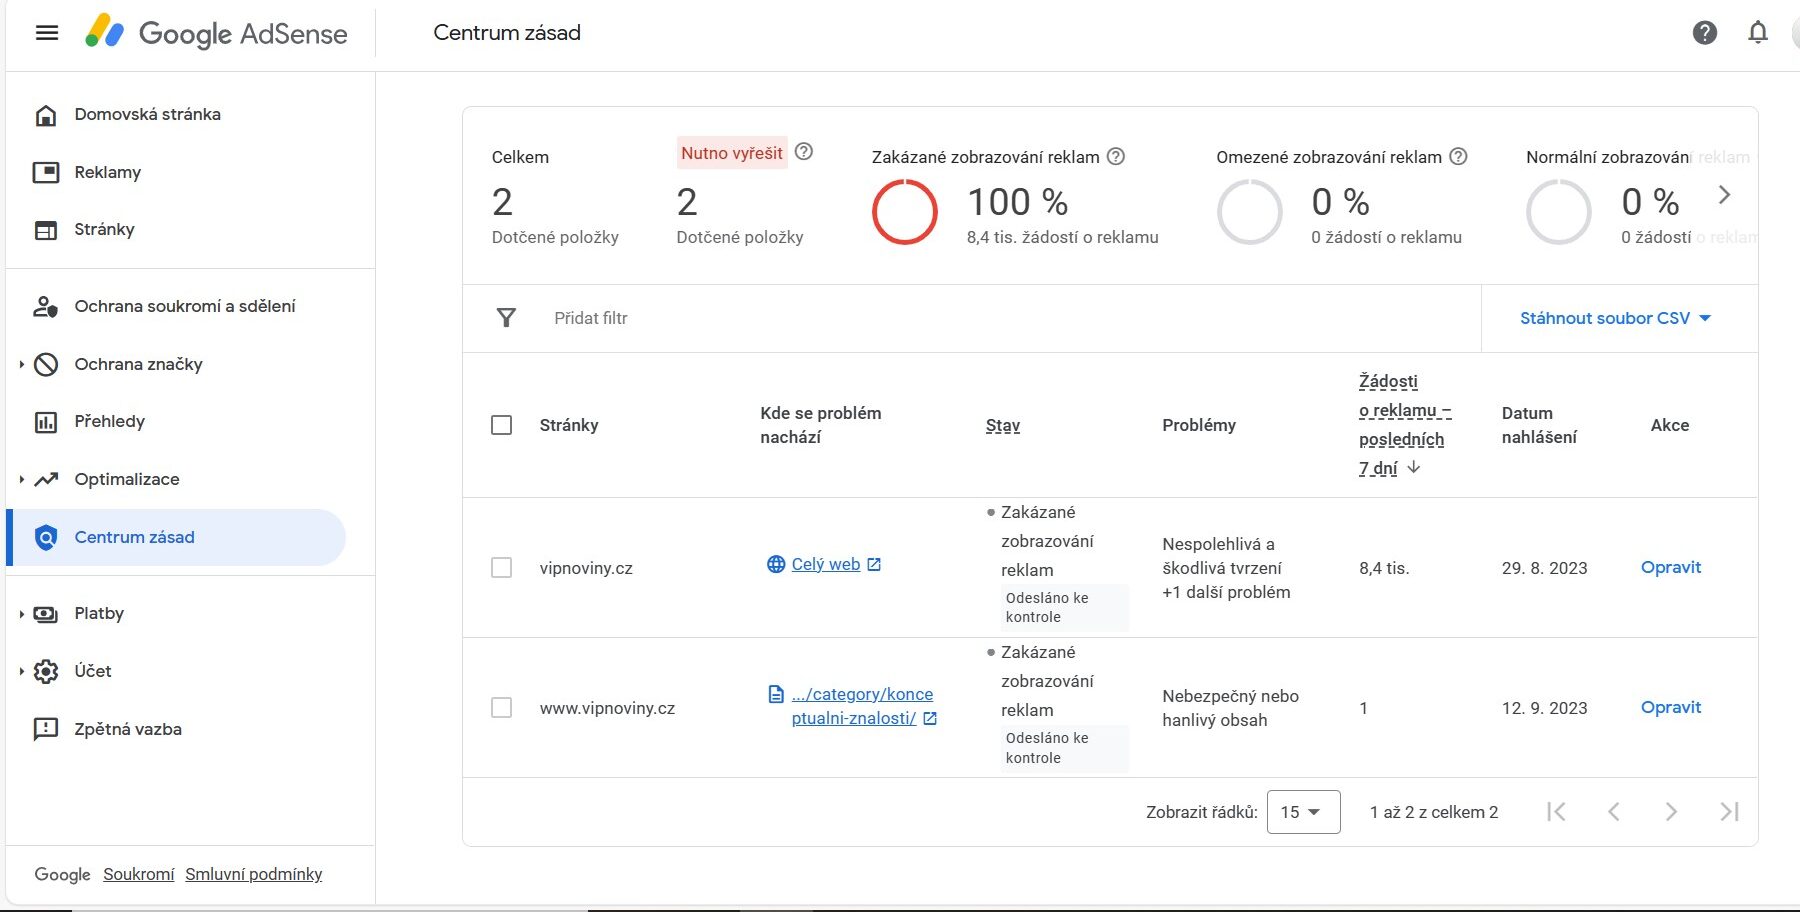Click the 8,4 tis. requests value in table
The image size is (1800, 912).
point(1384,568)
